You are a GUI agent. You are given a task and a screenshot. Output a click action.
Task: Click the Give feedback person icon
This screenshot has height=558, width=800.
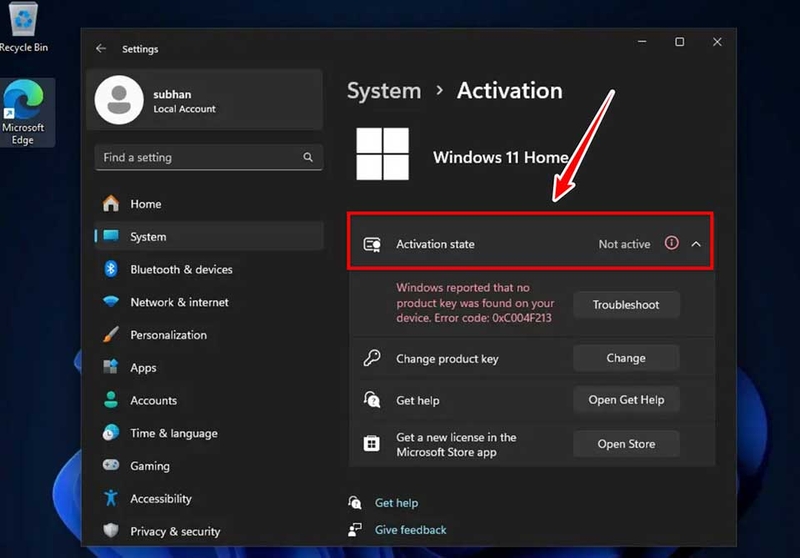pos(355,529)
